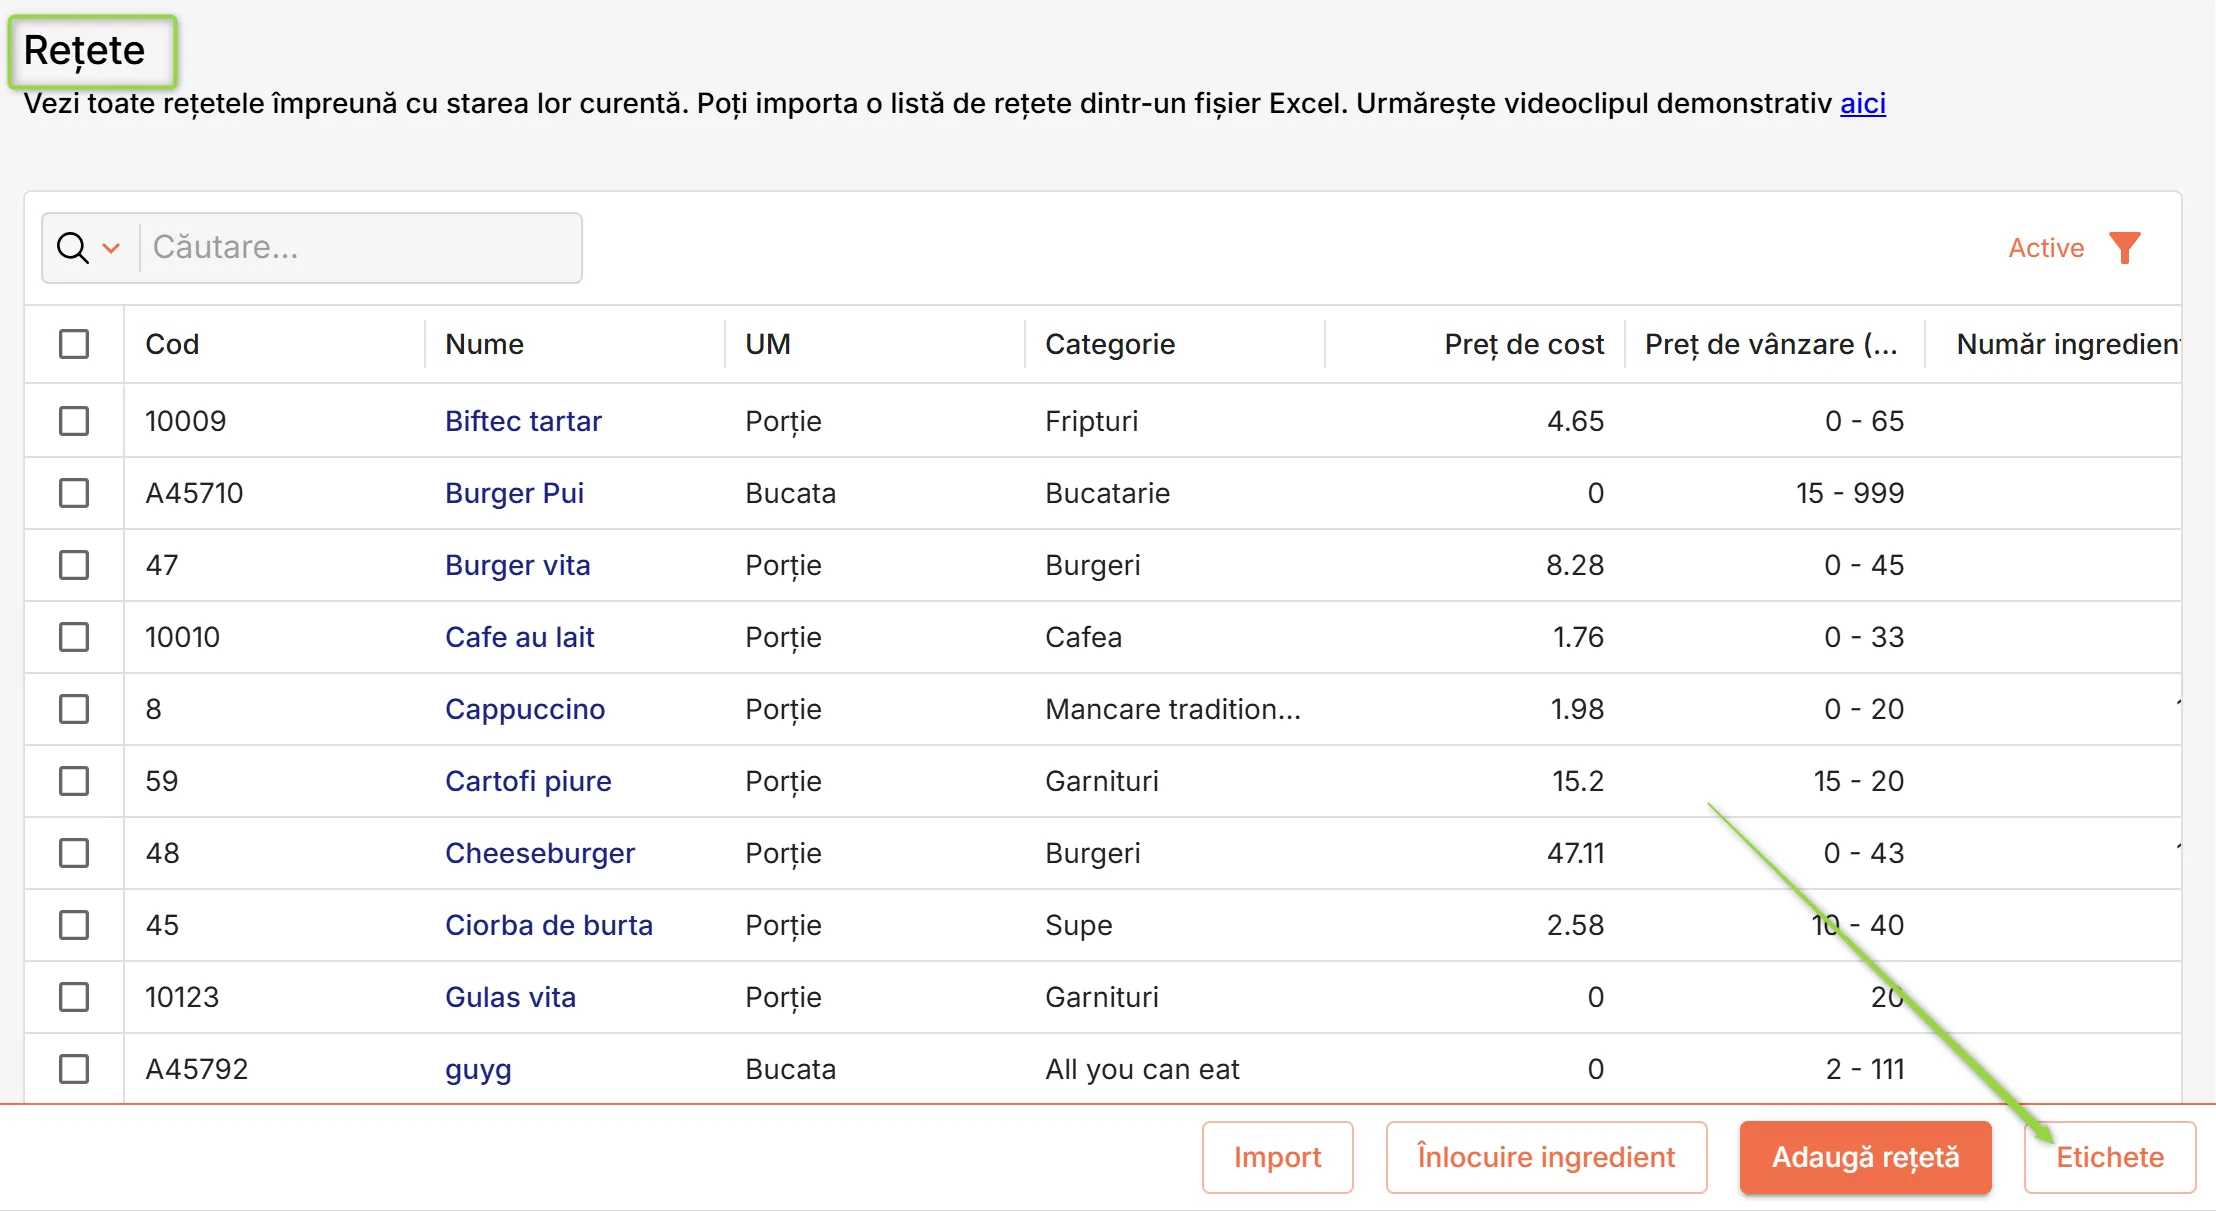Sort by the UM column header
This screenshot has width=2216, height=1211.
(768, 344)
